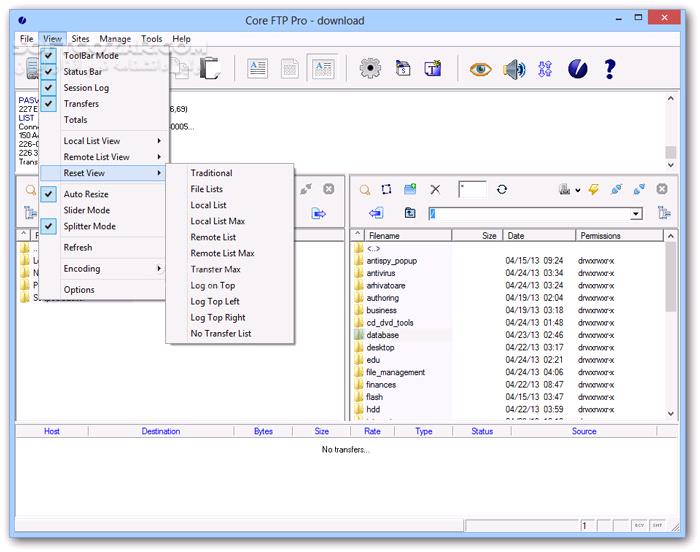700x552 pixels.
Task: Click the local pane search magnifier icon
Action: click(x=30, y=190)
